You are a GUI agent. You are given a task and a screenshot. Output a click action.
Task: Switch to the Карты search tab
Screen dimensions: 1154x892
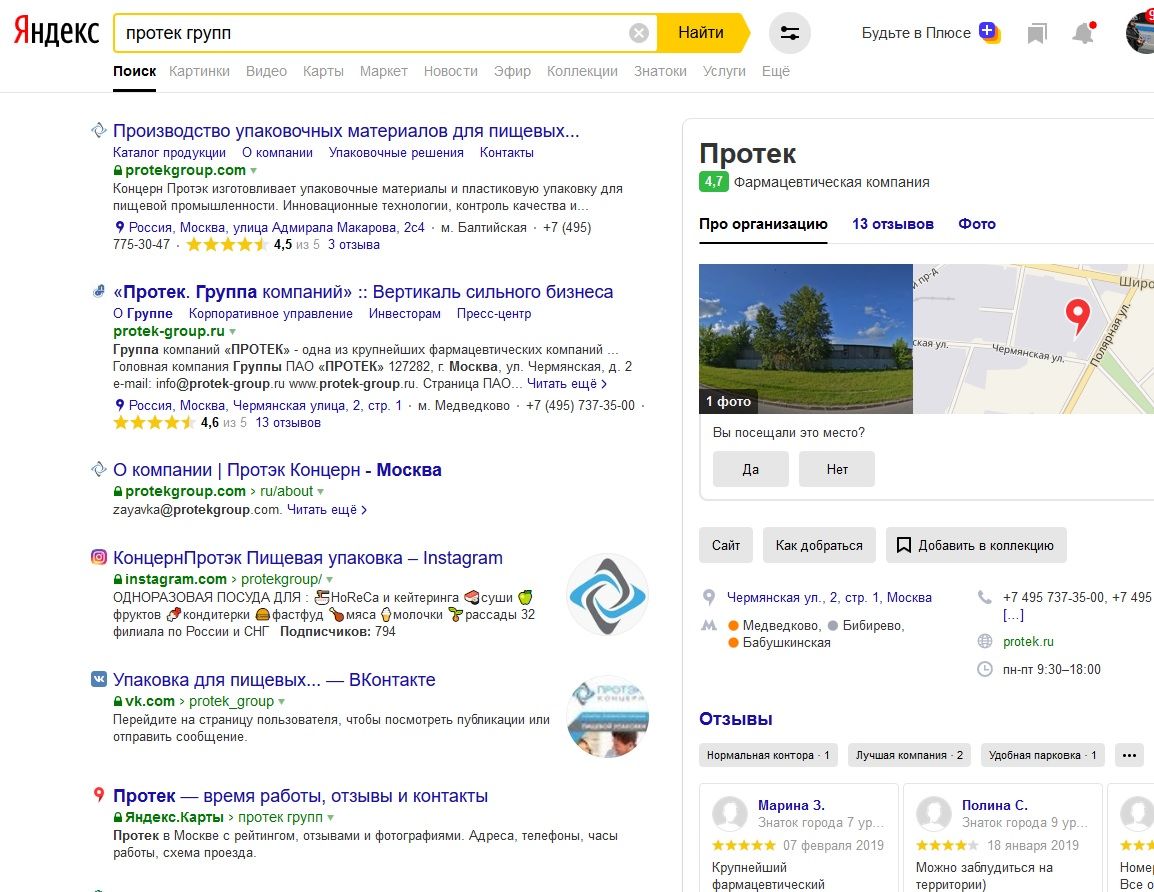323,71
